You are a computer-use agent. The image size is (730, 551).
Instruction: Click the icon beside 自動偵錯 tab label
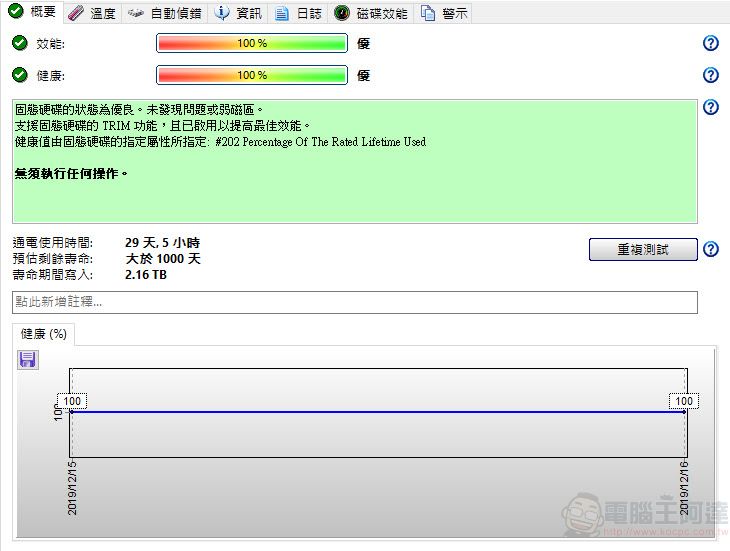click(135, 13)
